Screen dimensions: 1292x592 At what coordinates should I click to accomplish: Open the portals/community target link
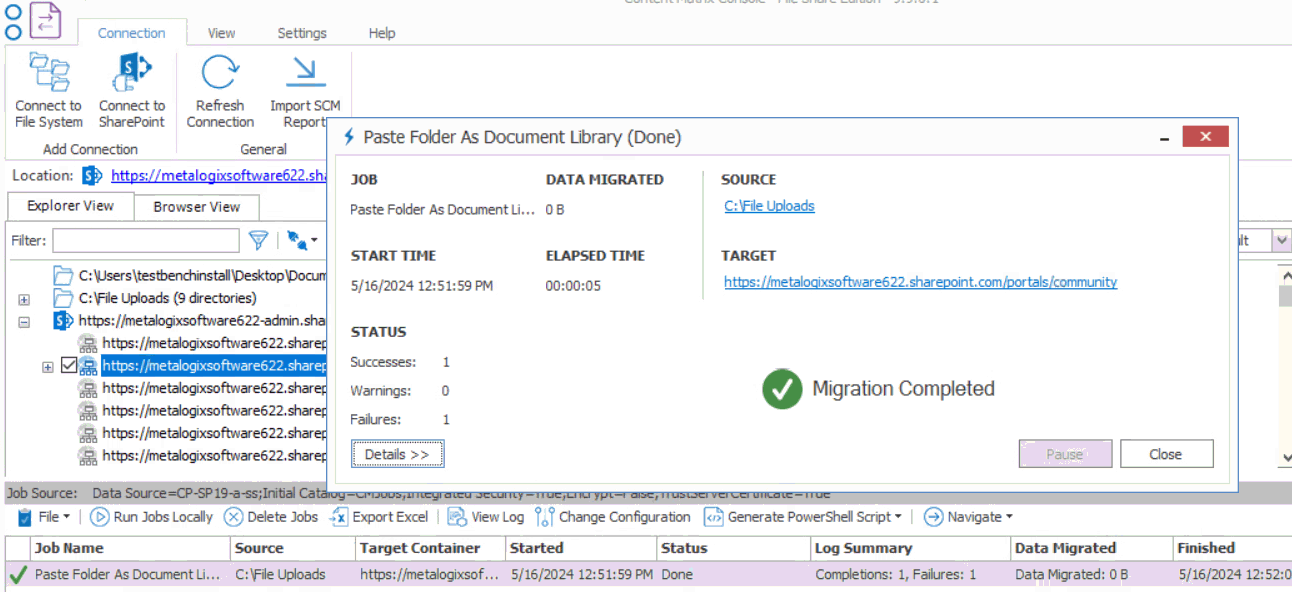[920, 282]
